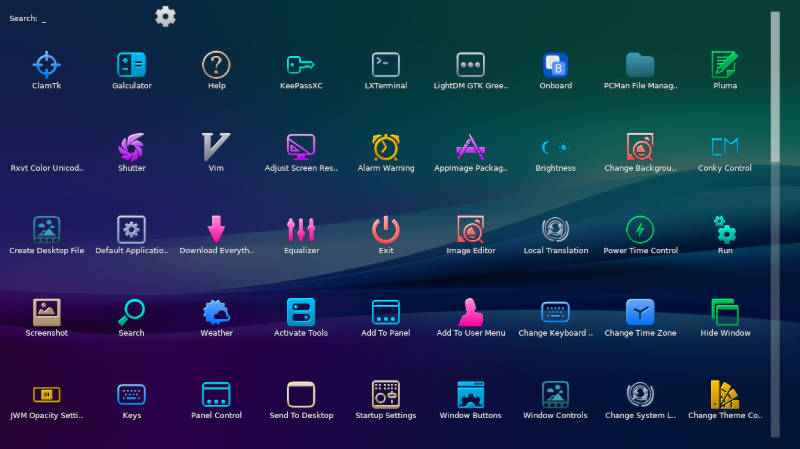Launch Galculator

coord(131,65)
